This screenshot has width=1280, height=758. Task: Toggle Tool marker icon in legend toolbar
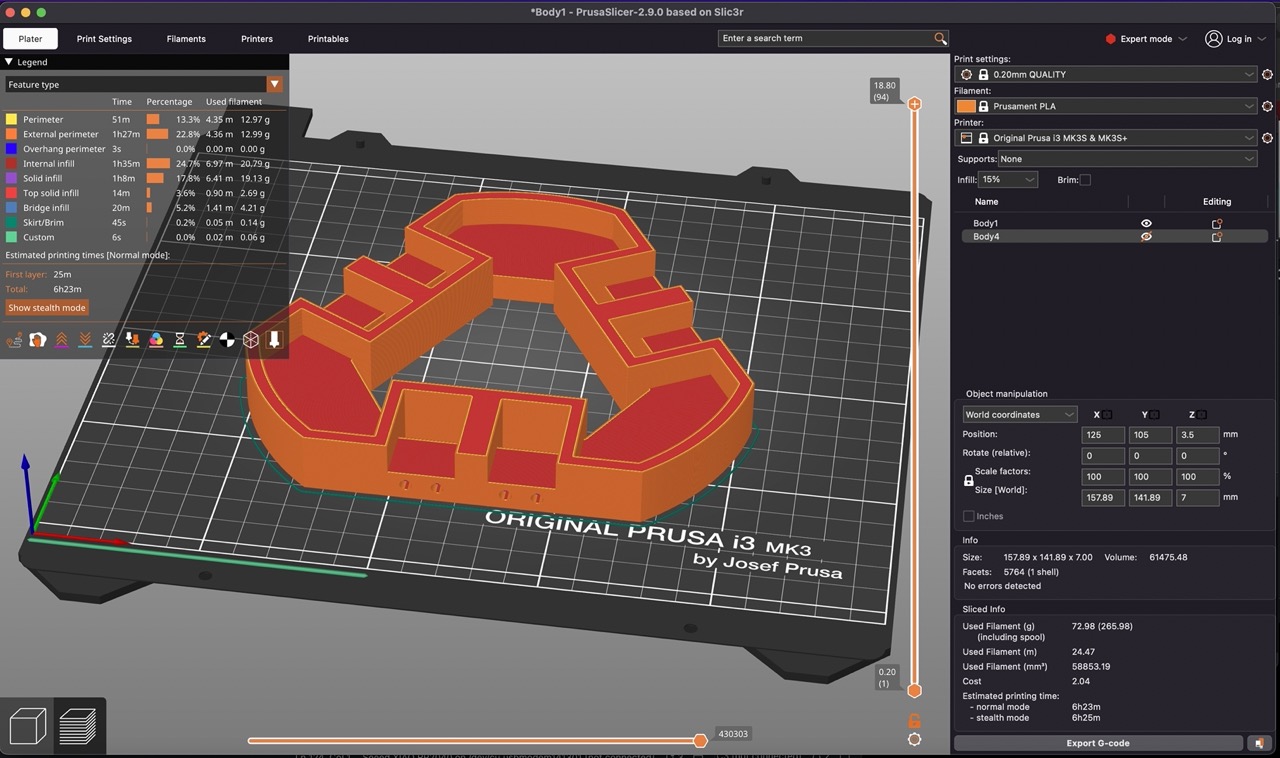(x=274, y=340)
